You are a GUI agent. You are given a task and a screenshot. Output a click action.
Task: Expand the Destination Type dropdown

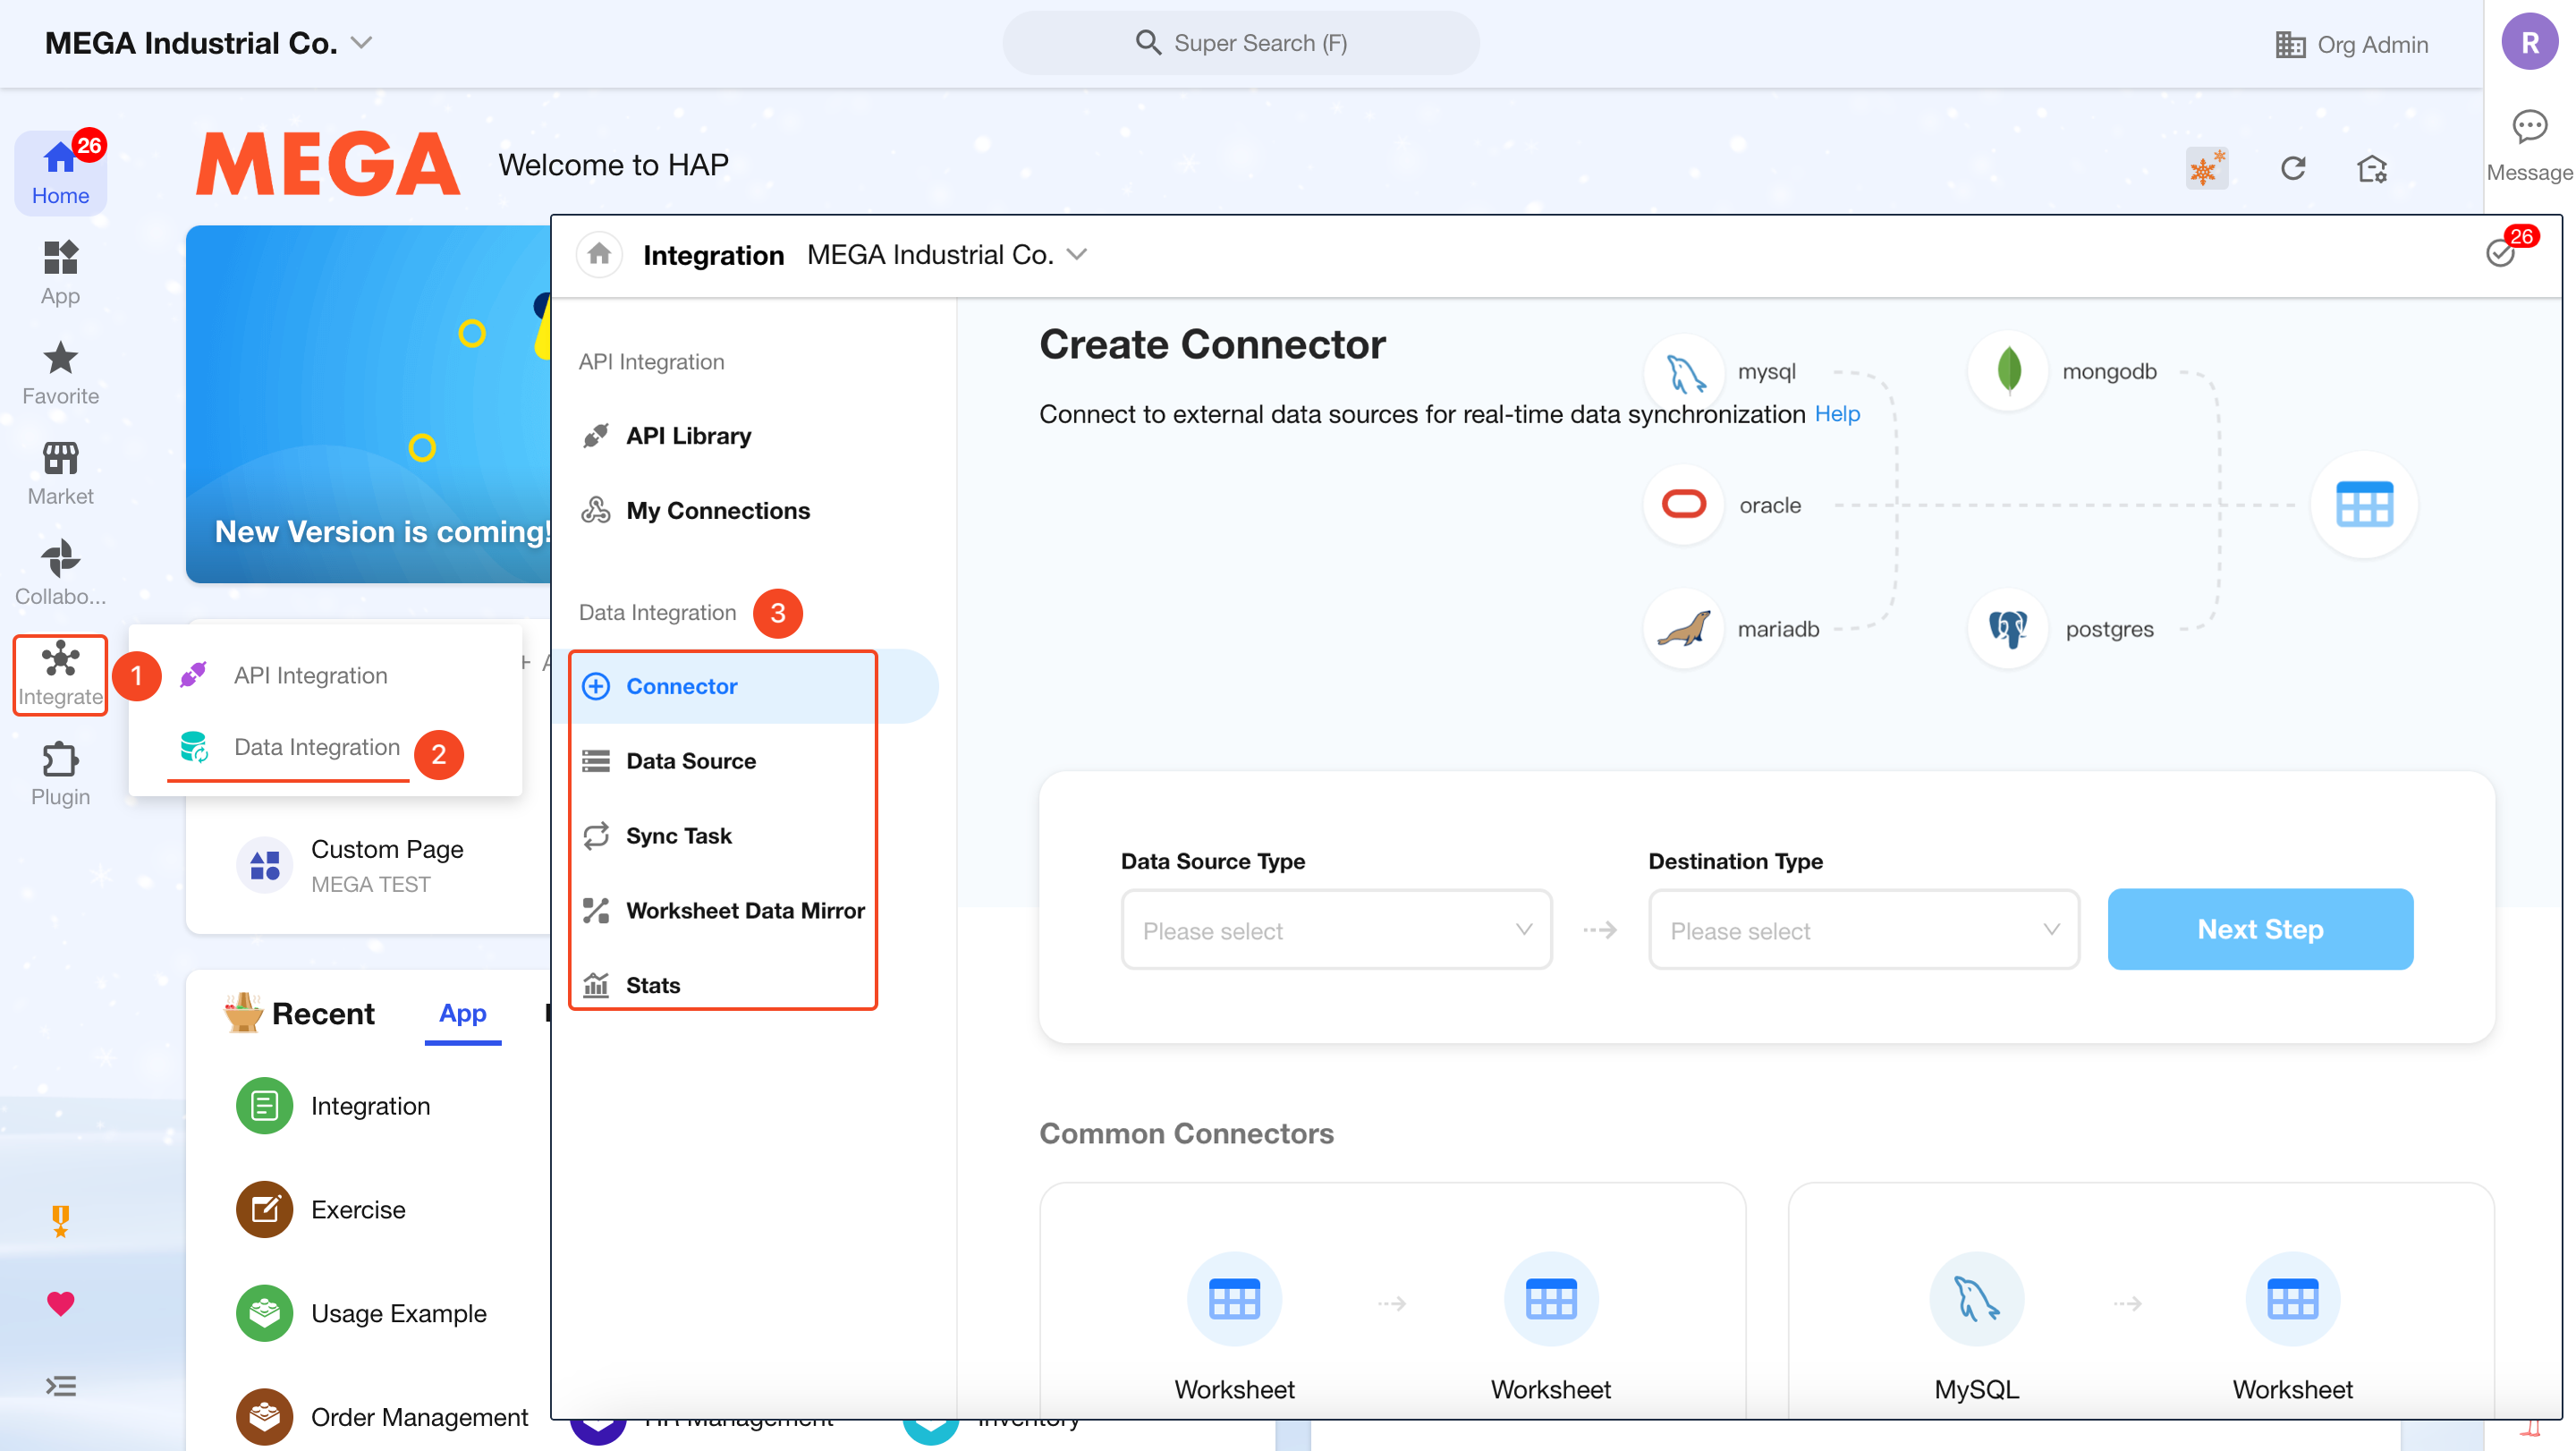1863,929
